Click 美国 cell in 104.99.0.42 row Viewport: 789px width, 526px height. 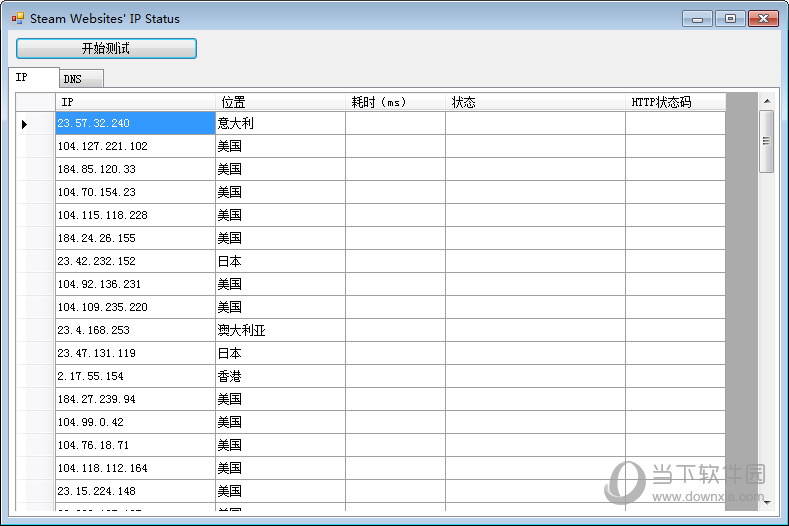pyautogui.click(x=280, y=422)
